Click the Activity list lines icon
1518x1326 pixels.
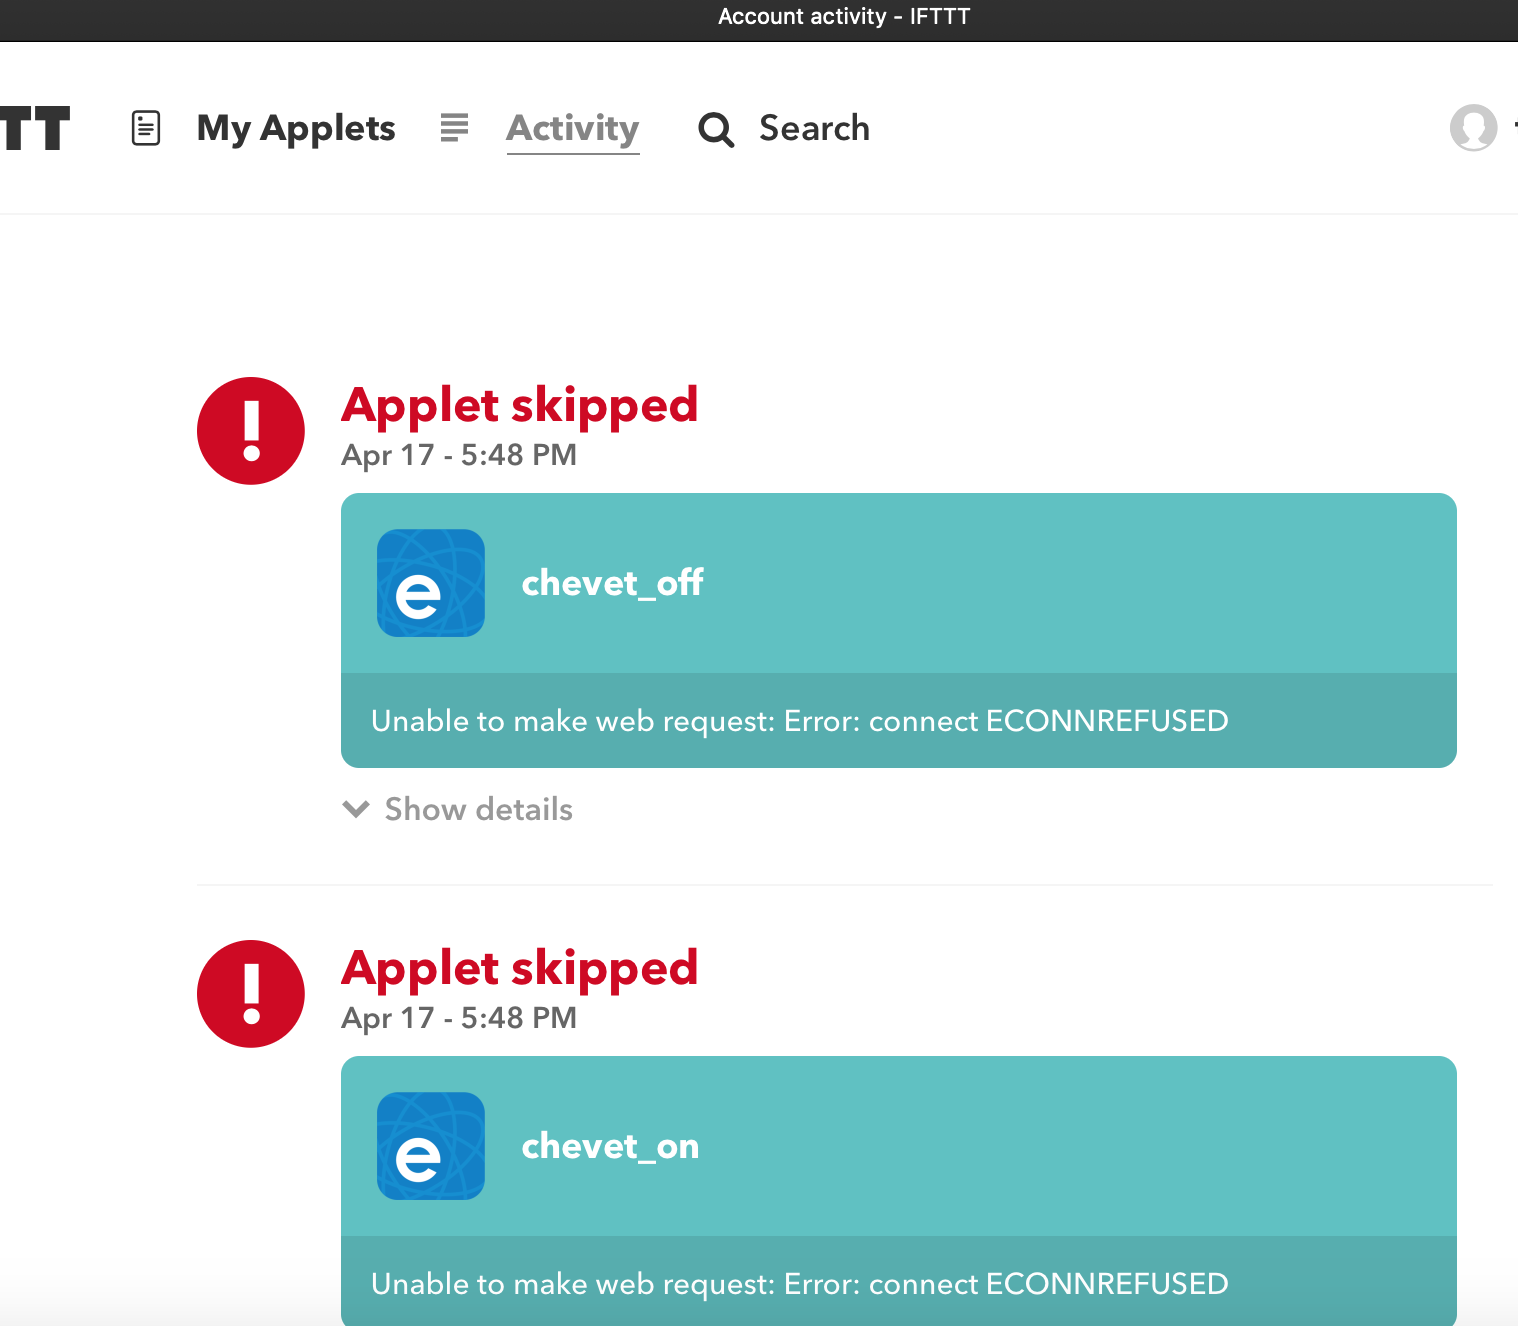(x=454, y=128)
